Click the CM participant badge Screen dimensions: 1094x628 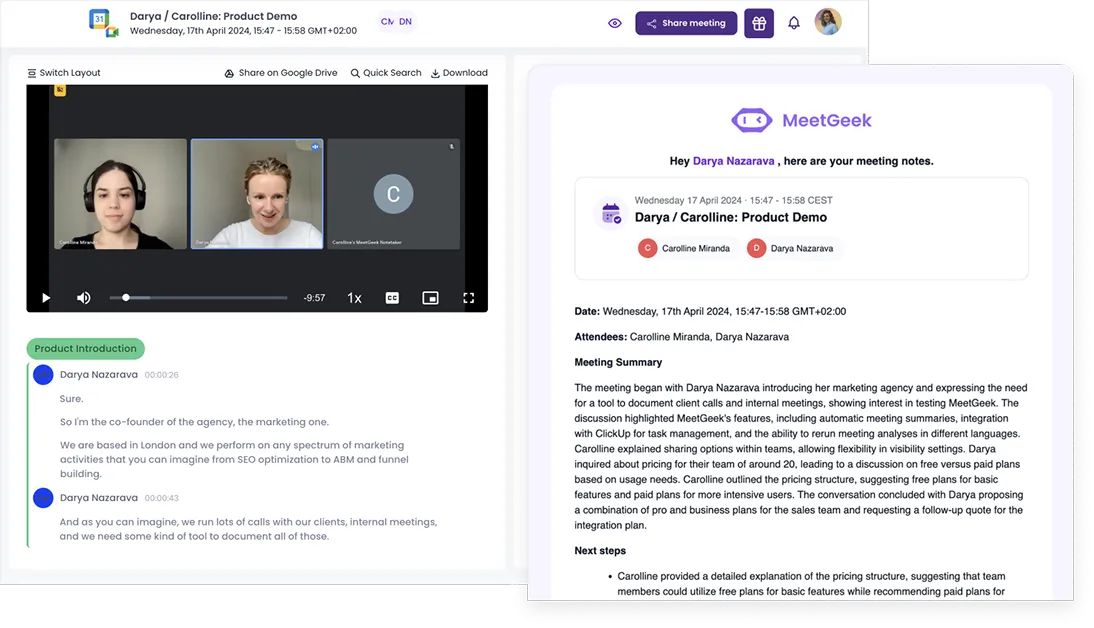(387, 22)
